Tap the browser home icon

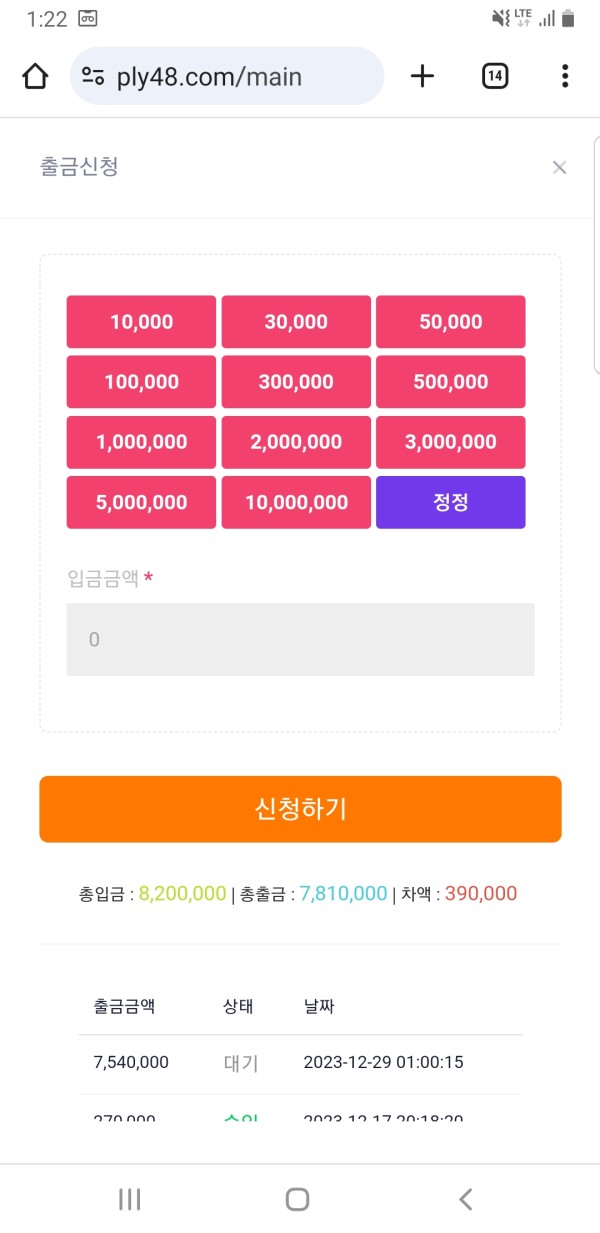coord(35,76)
